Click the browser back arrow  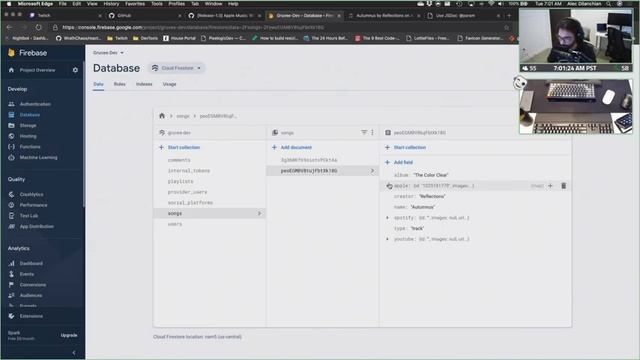tap(9, 27)
